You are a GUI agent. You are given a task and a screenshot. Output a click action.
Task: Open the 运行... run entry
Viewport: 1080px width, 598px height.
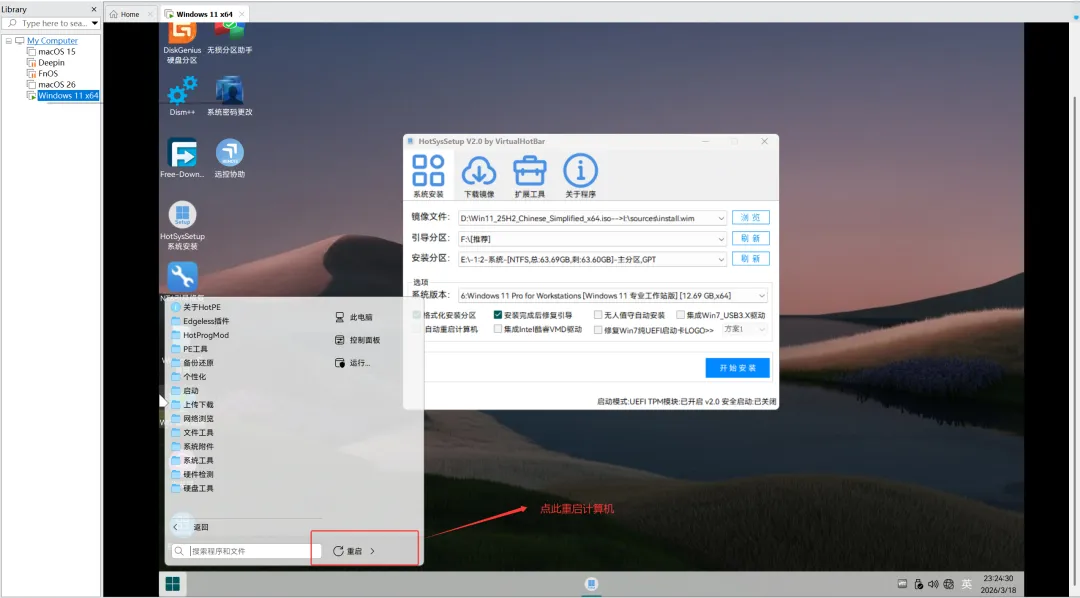353,362
